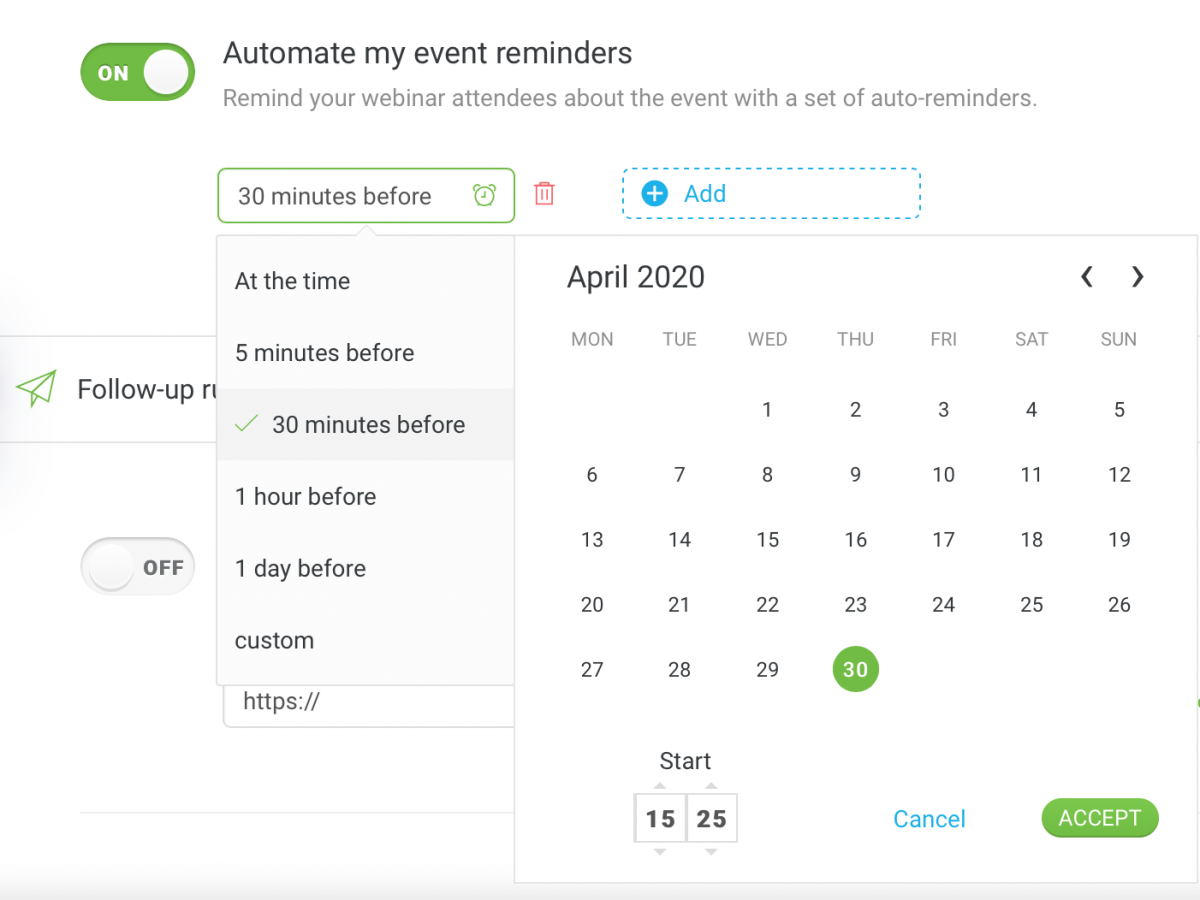Click the checkmark beside 30 minutes before
1200x900 pixels.
point(245,423)
